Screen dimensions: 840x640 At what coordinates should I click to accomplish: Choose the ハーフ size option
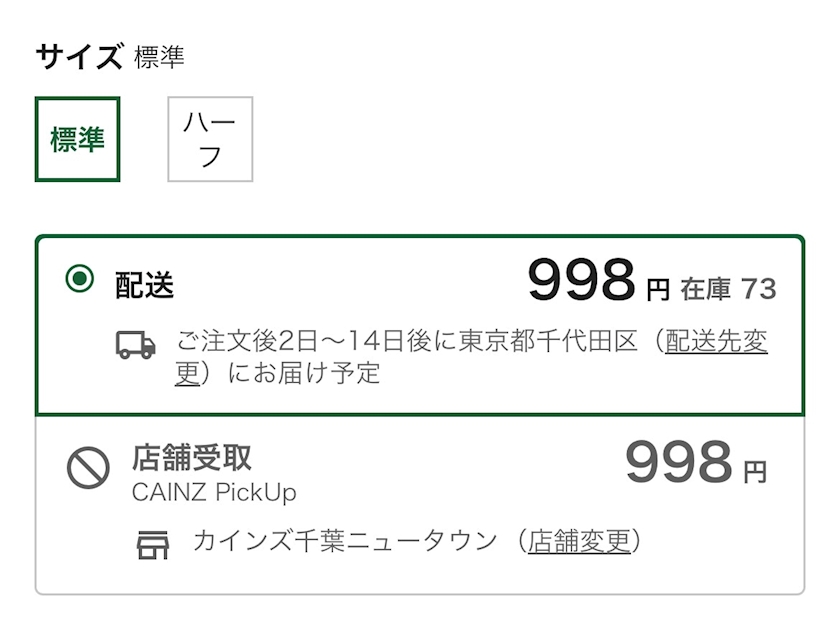210,139
